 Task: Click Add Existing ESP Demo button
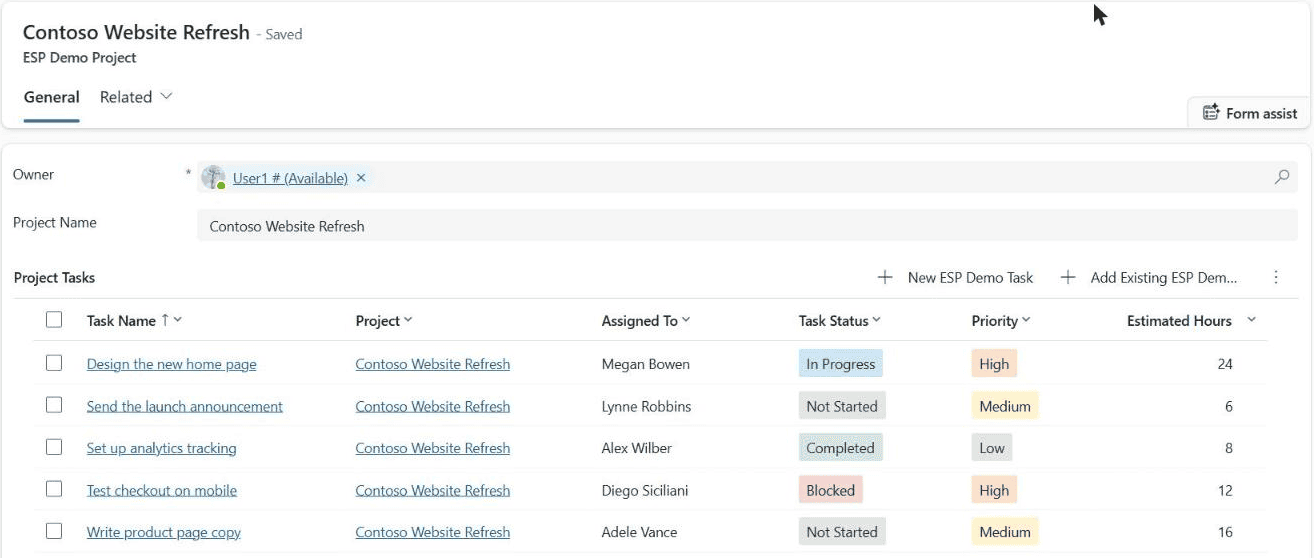click(x=1148, y=277)
